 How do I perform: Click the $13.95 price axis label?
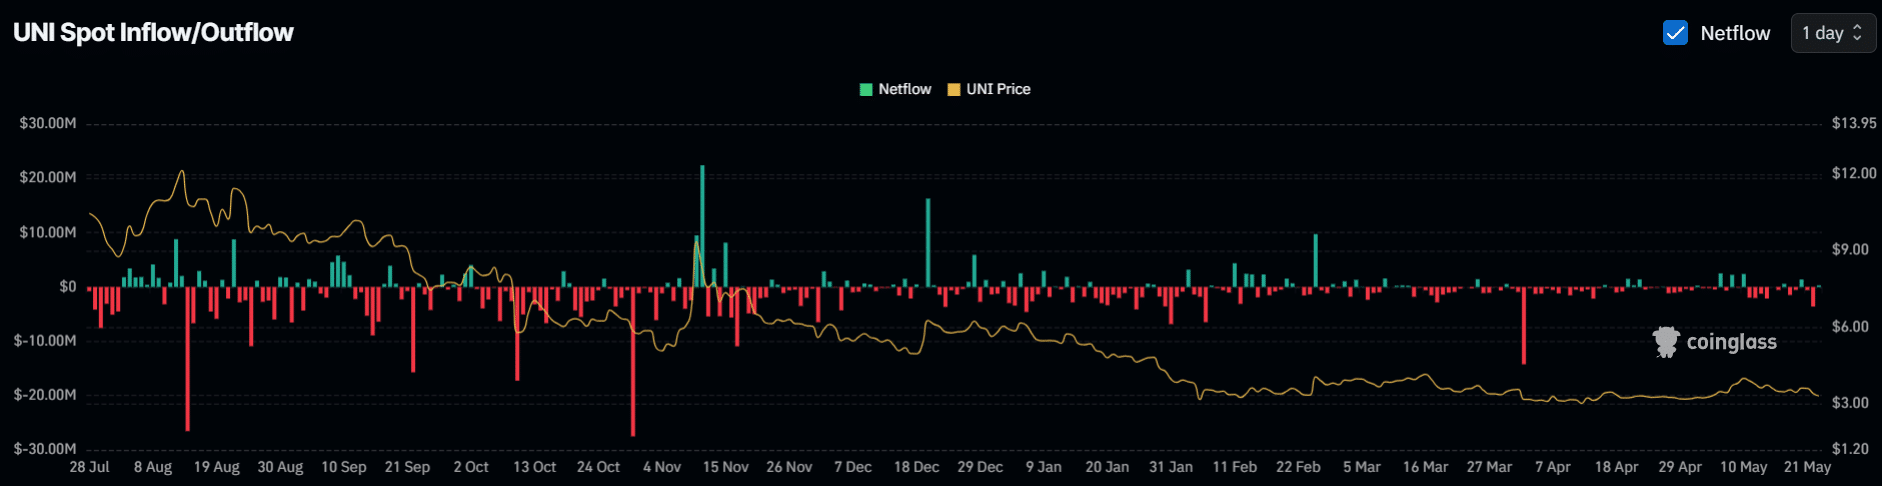[1854, 123]
